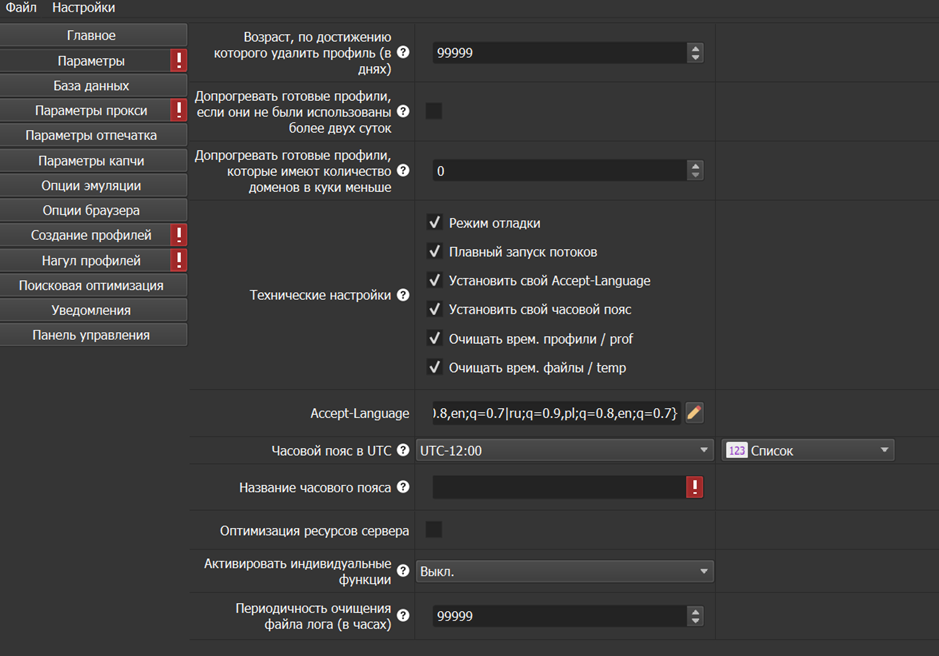
Task: Enable Оптимизация ресурсов сервера checkbox
Action: pyautogui.click(x=434, y=530)
